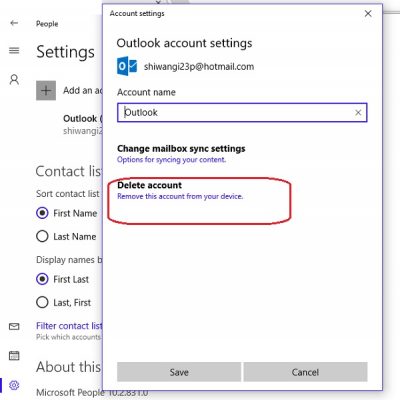This screenshot has height=400, width=400.
Task: Open the contacts person icon in sidebar
Action: click(x=14, y=80)
